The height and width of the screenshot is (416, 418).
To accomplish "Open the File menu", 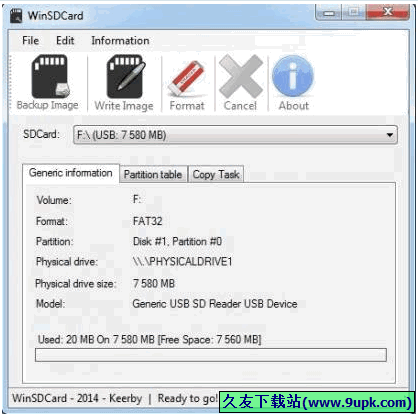I will (30, 41).
